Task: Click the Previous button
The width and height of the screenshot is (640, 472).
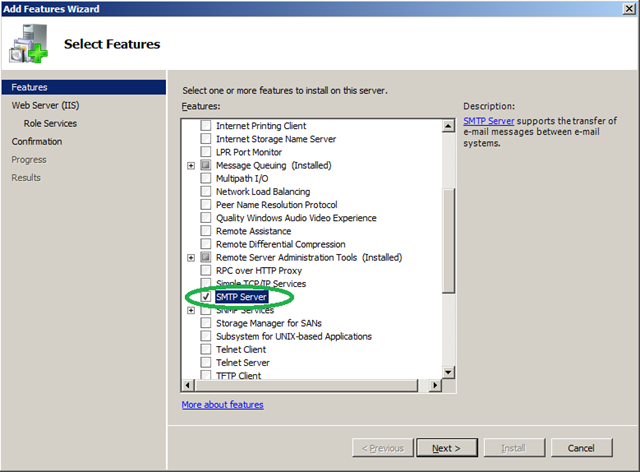Action: pyautogui.click(x=383, y=448)
